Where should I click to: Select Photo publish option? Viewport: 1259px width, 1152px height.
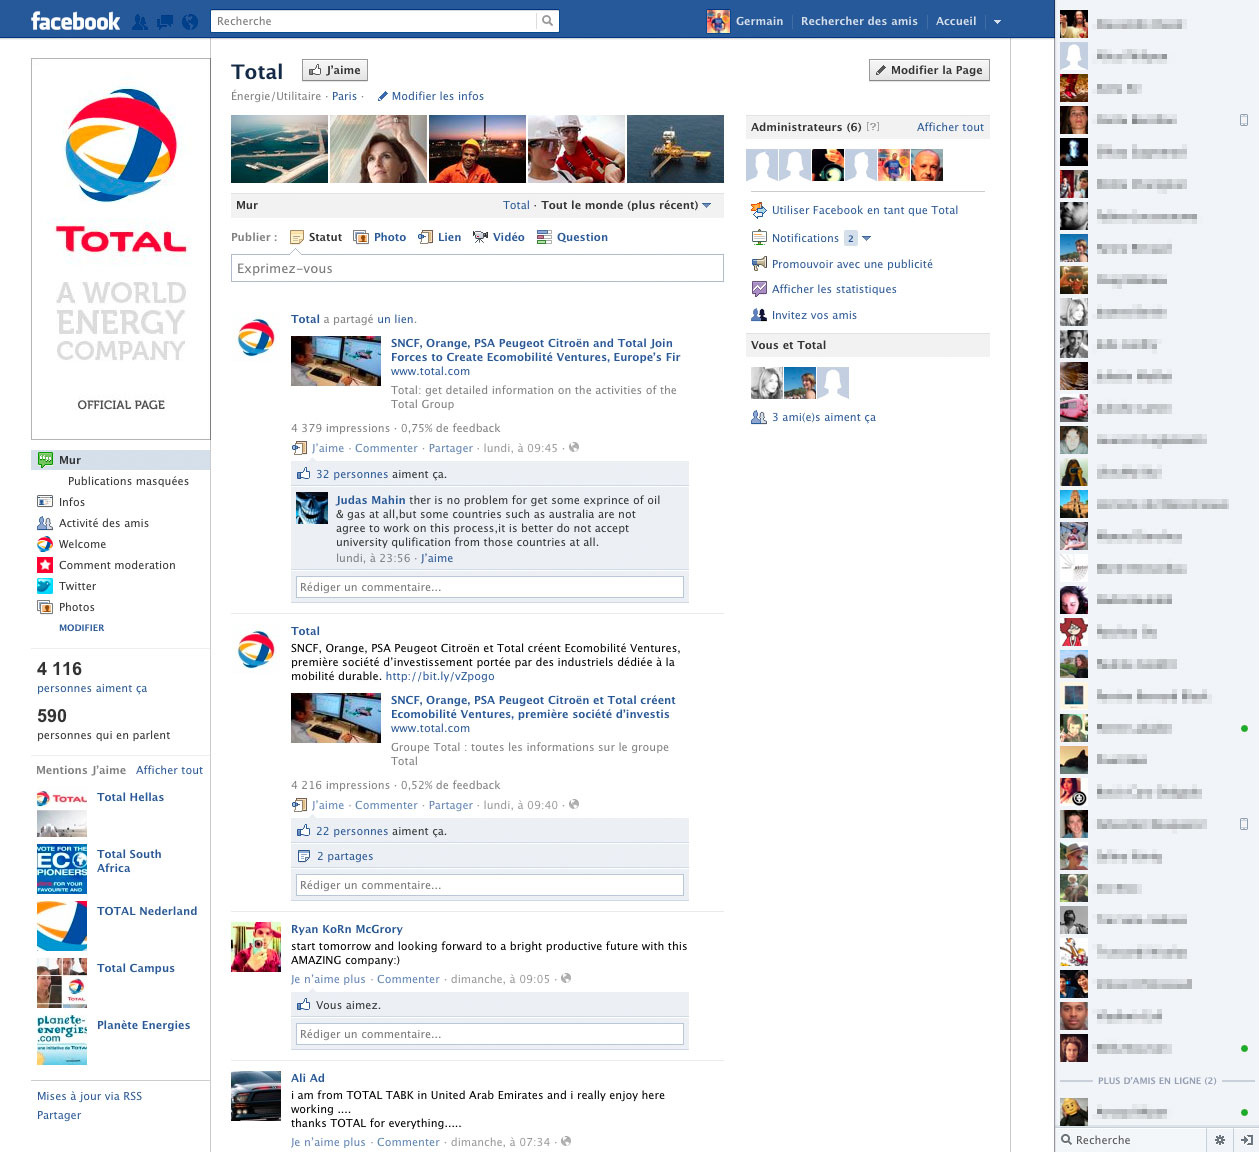pyautogui.click(x=380, y=237)
